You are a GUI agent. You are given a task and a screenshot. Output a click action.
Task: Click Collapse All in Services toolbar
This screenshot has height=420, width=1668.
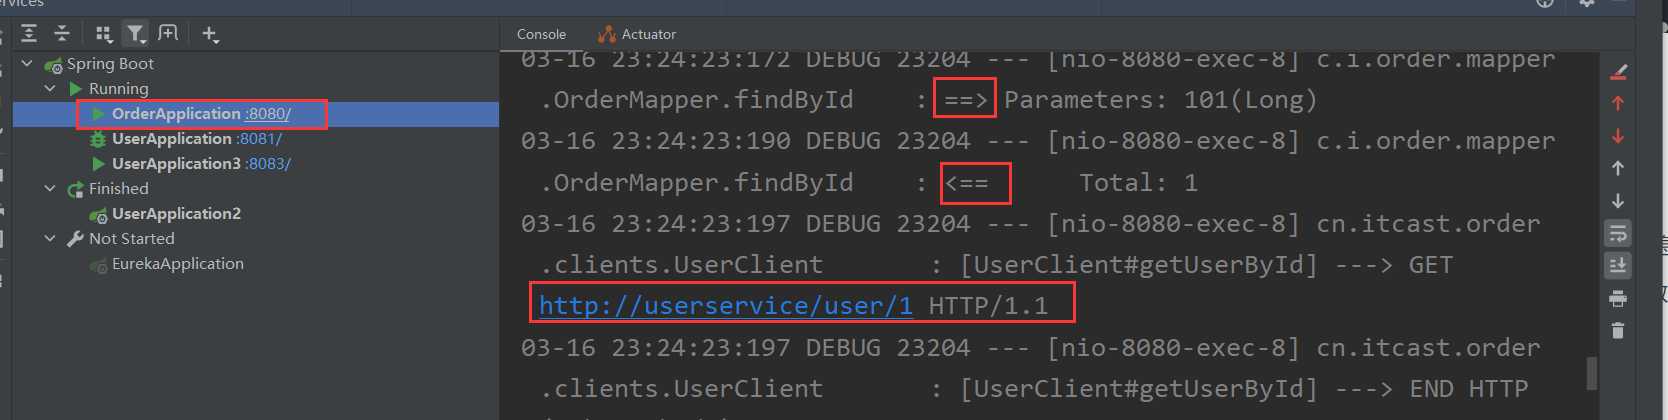pyautogui.click(x=62, y=34)
